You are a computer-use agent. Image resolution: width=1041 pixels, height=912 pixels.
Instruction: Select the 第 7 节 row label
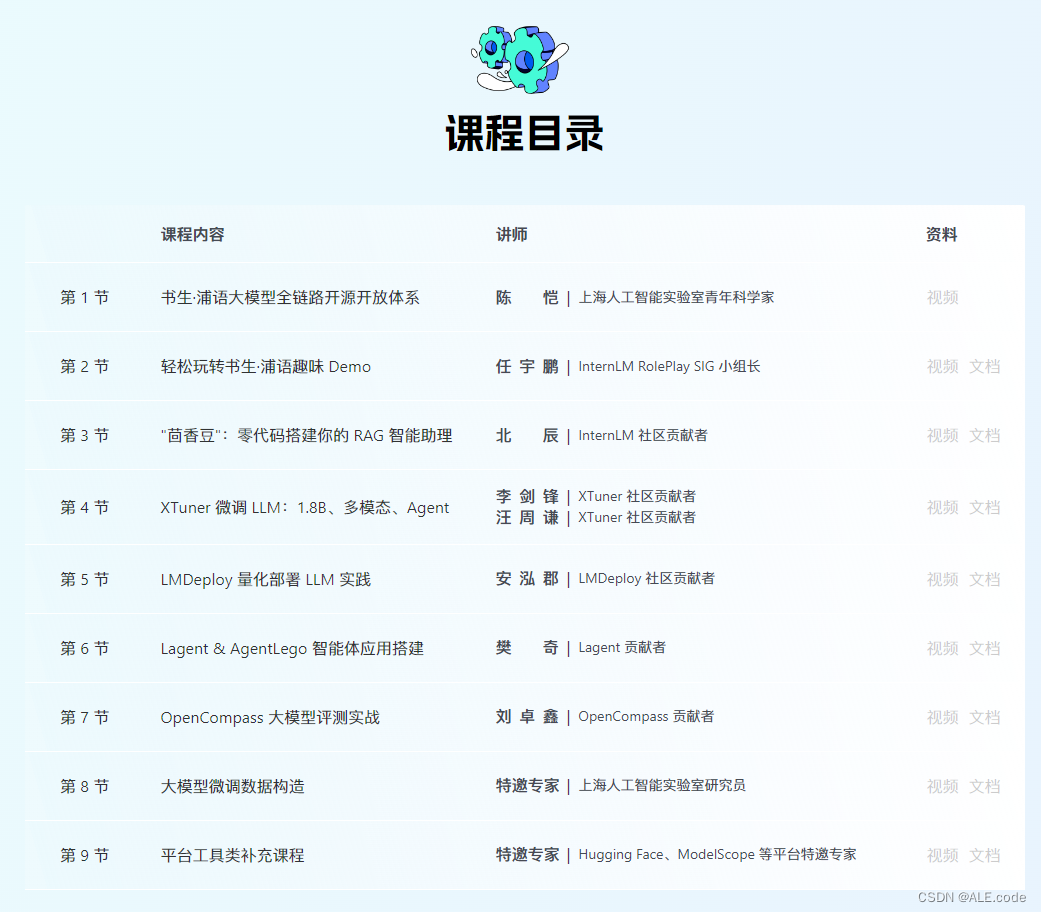coord(84,718)
